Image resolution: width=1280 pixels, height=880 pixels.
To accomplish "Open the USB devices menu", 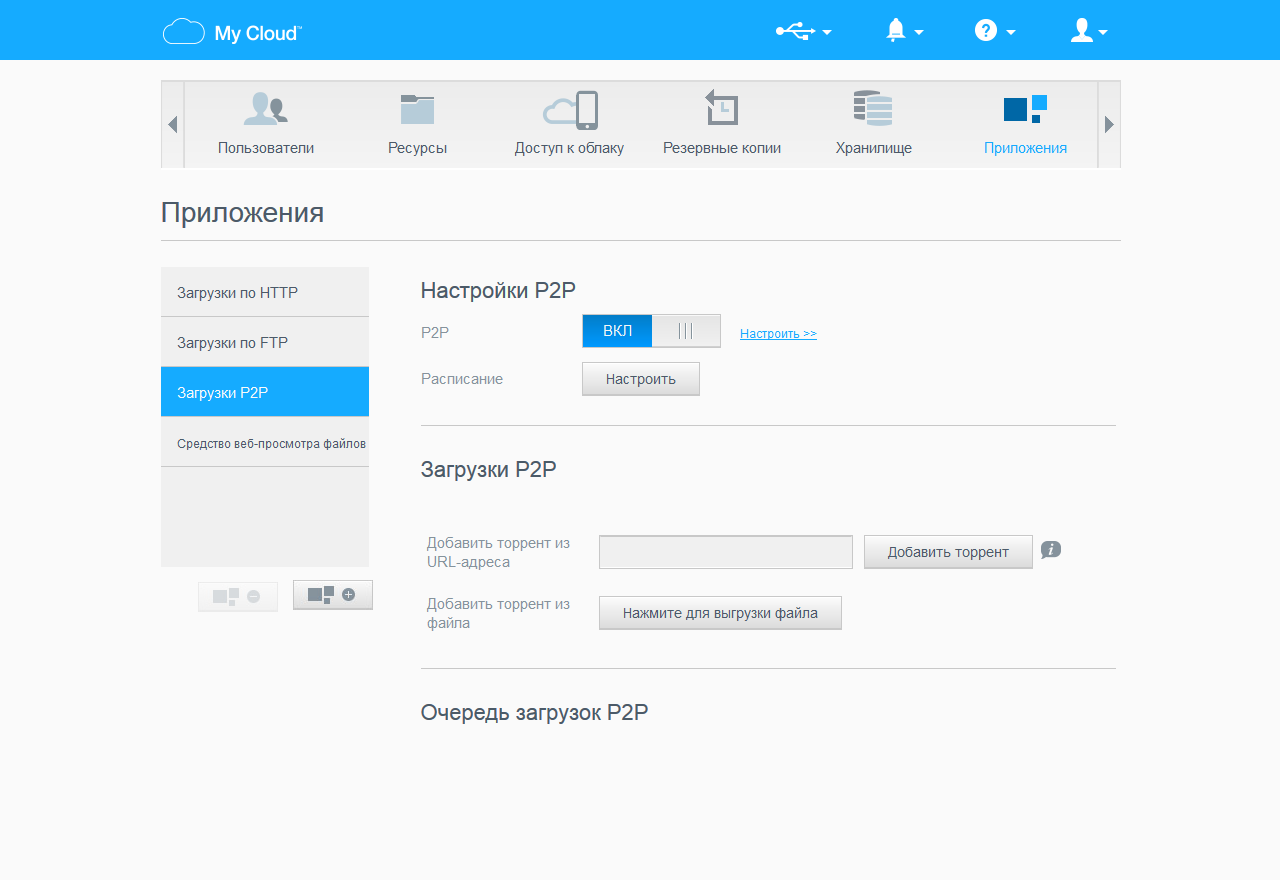I will pyautogui.click(x=804, y=32).
